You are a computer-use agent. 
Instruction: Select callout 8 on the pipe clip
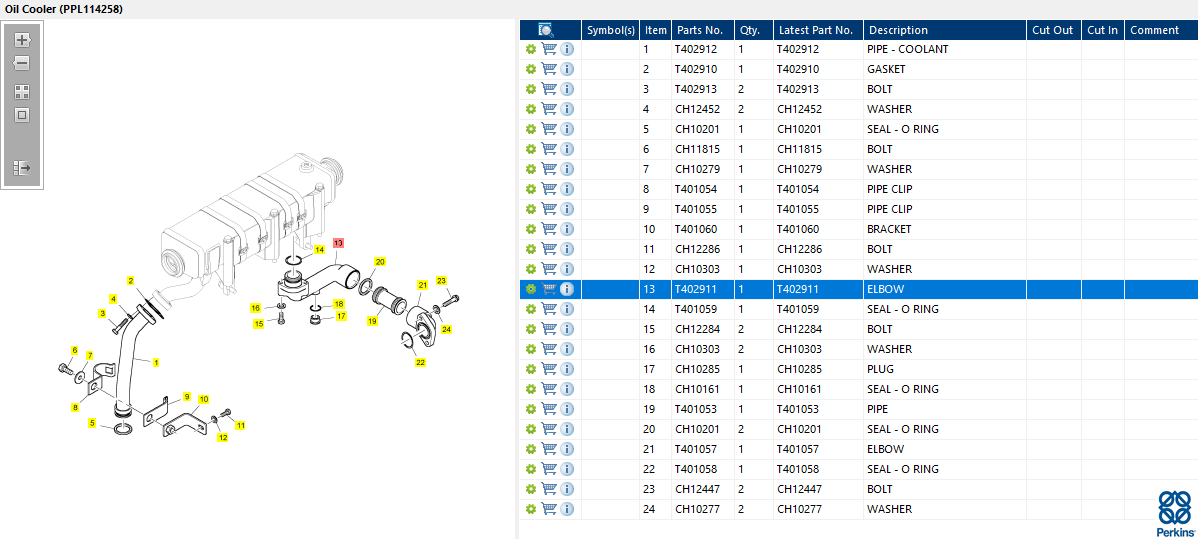[x=75, y=407]
